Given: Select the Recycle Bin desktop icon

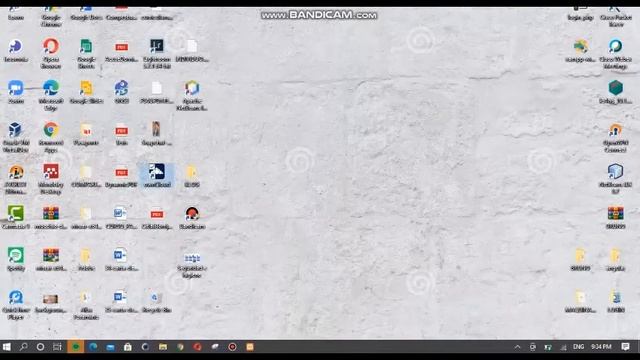Looking at the screenshot, I should click(156, 302).
